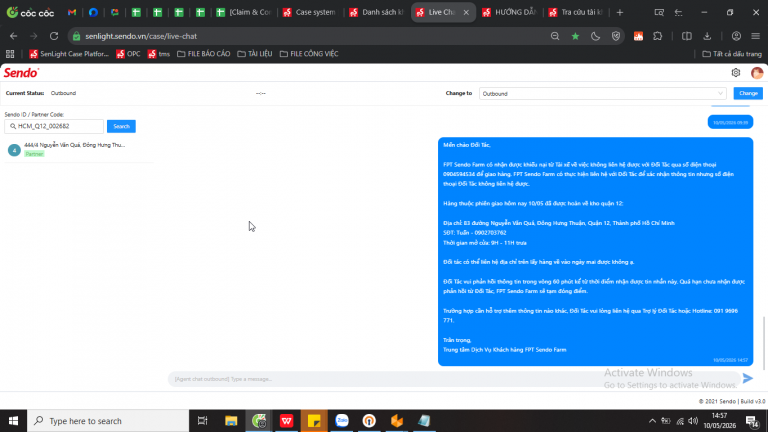Reload the current page
Viewport: 768px width, 432px height.
pyautogui.click(x=54, y=36)
